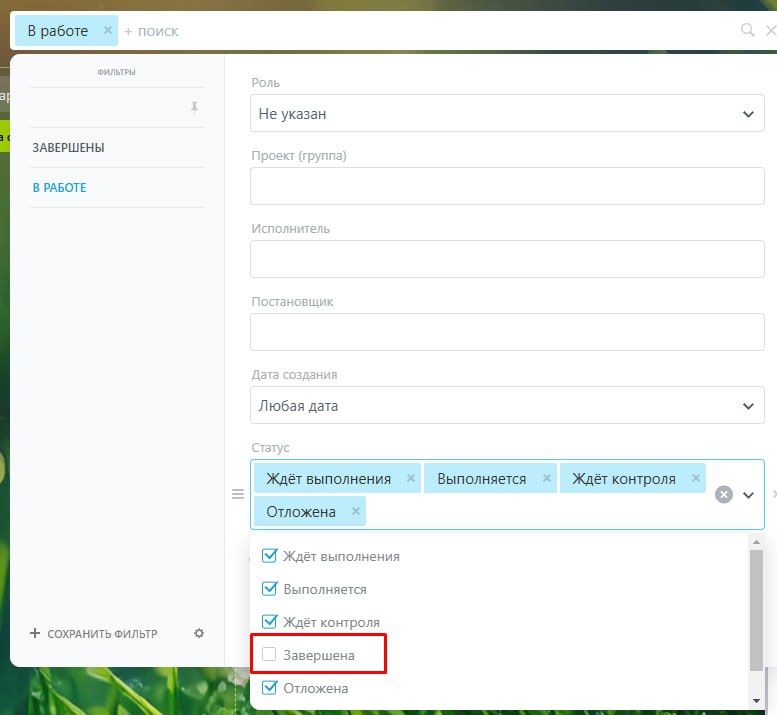Click the search magnifier icon
Screen dimensions: 777x715
click(747, 30)
